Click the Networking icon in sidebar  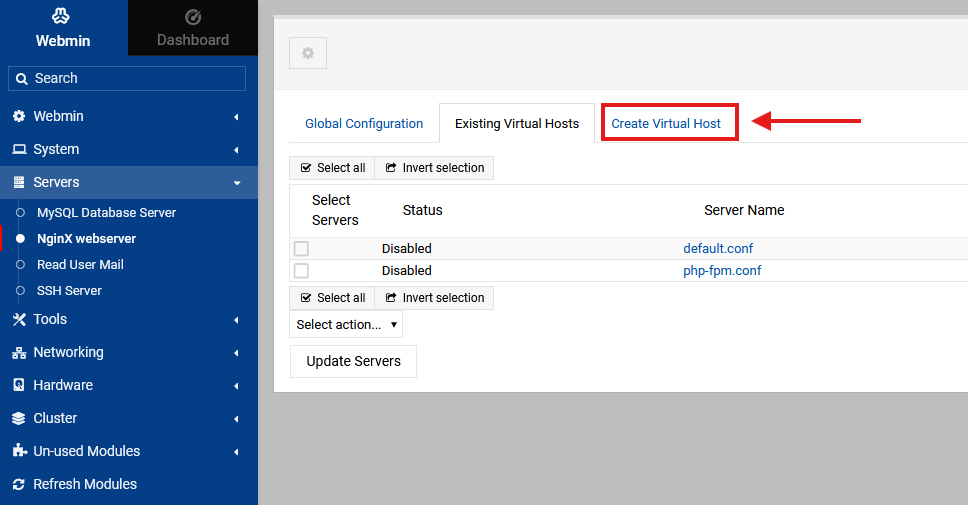[19, 352]
